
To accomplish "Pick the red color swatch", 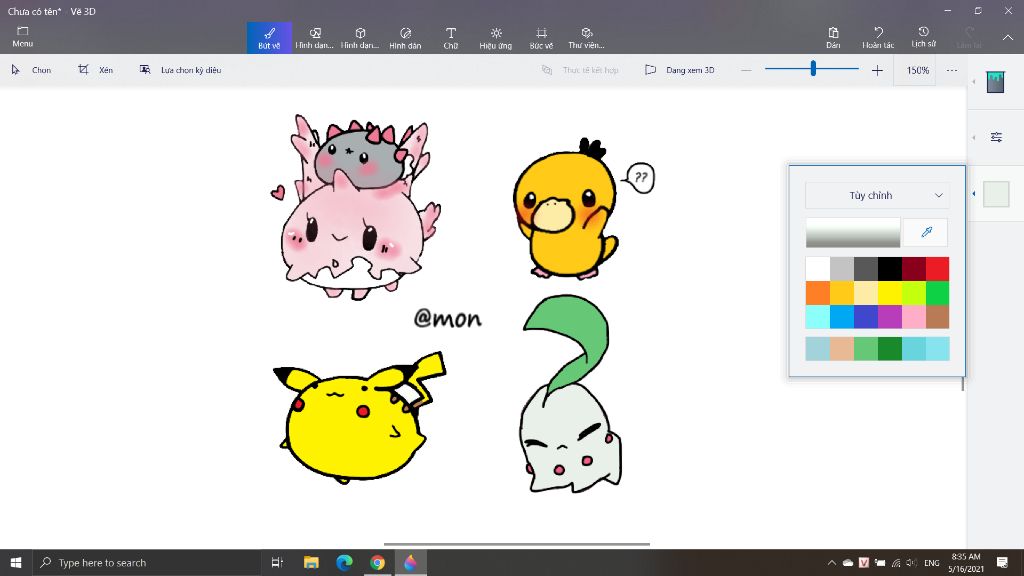I will (x=937, y=268).
